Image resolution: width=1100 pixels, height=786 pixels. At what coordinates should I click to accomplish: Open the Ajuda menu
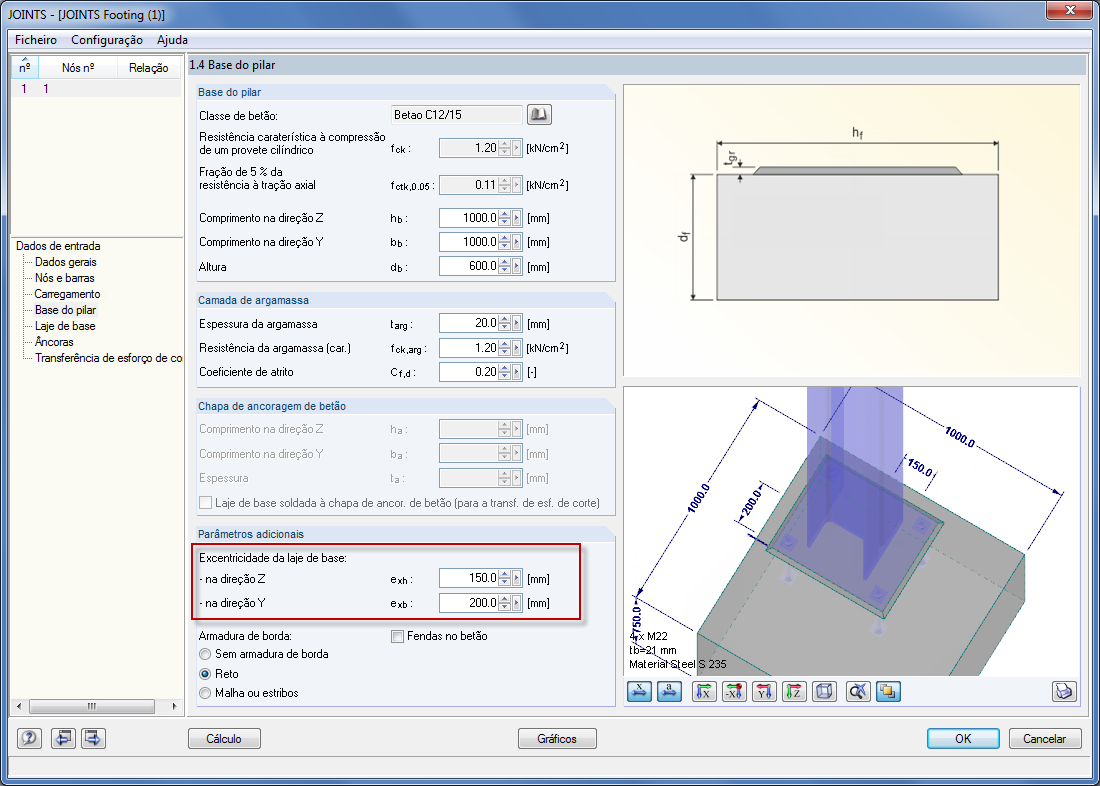pyautogui.click(x=172, y=40)
